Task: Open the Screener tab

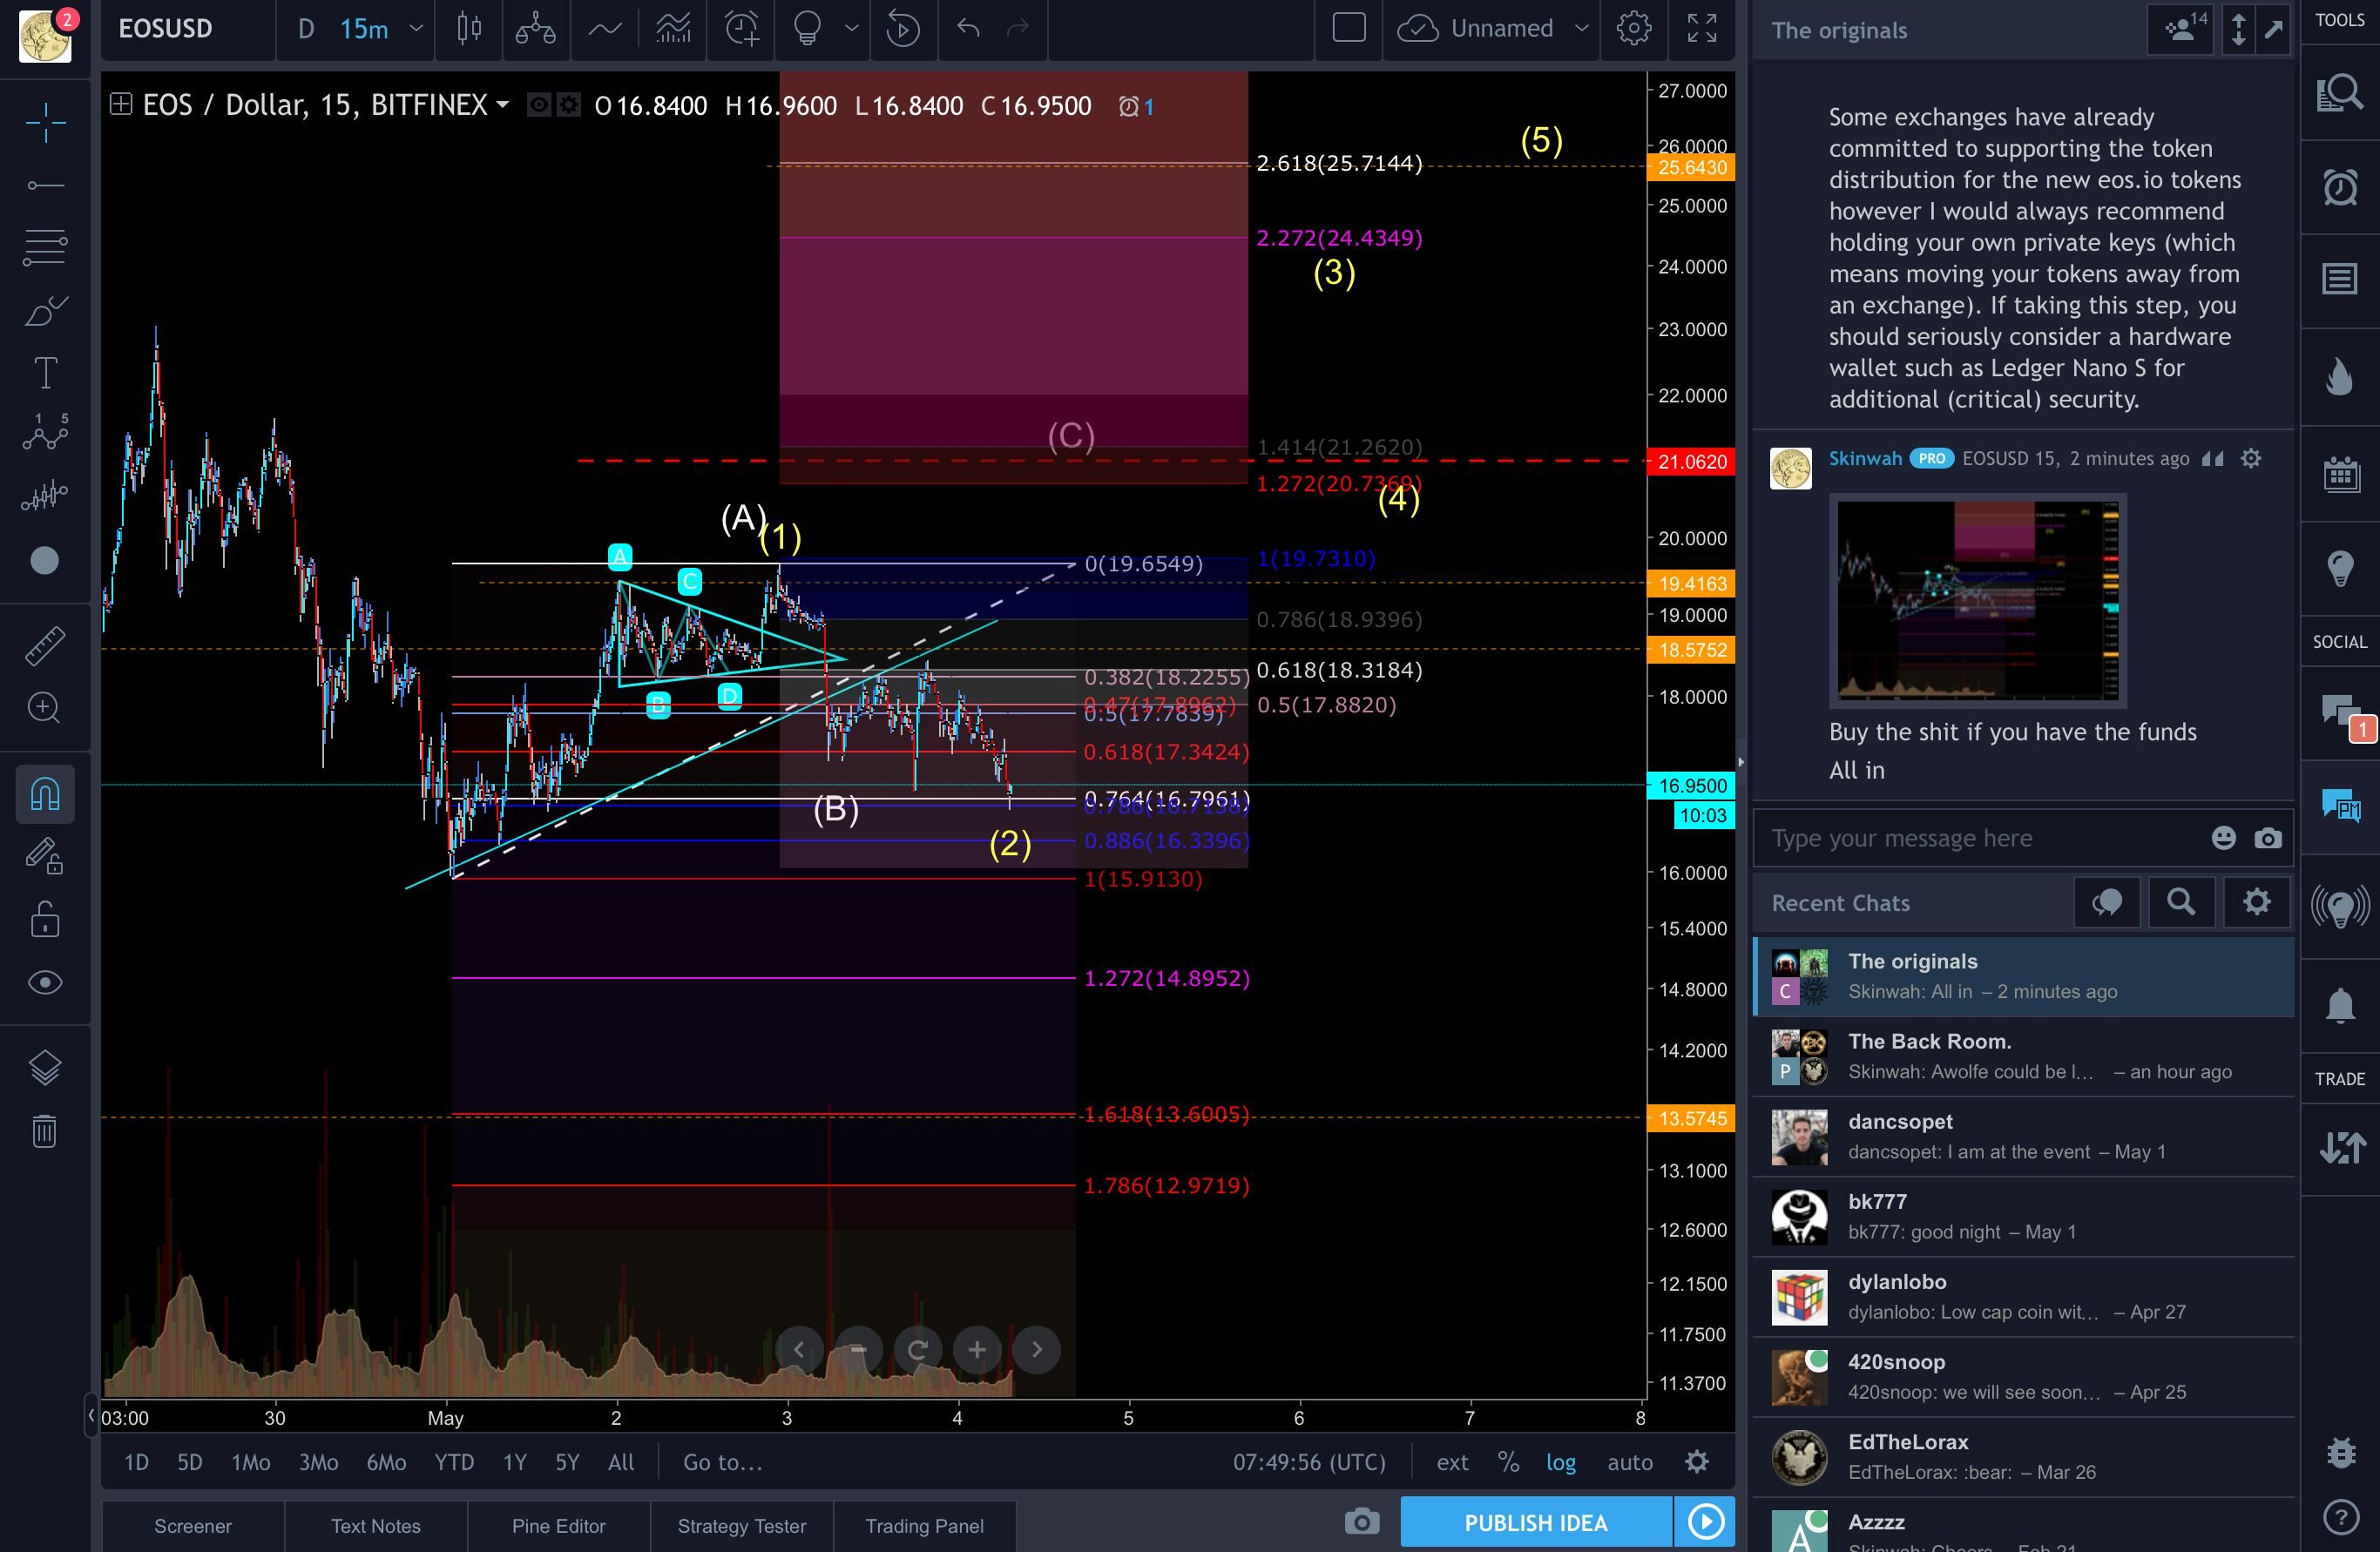Action: (x=193, y=1526)
